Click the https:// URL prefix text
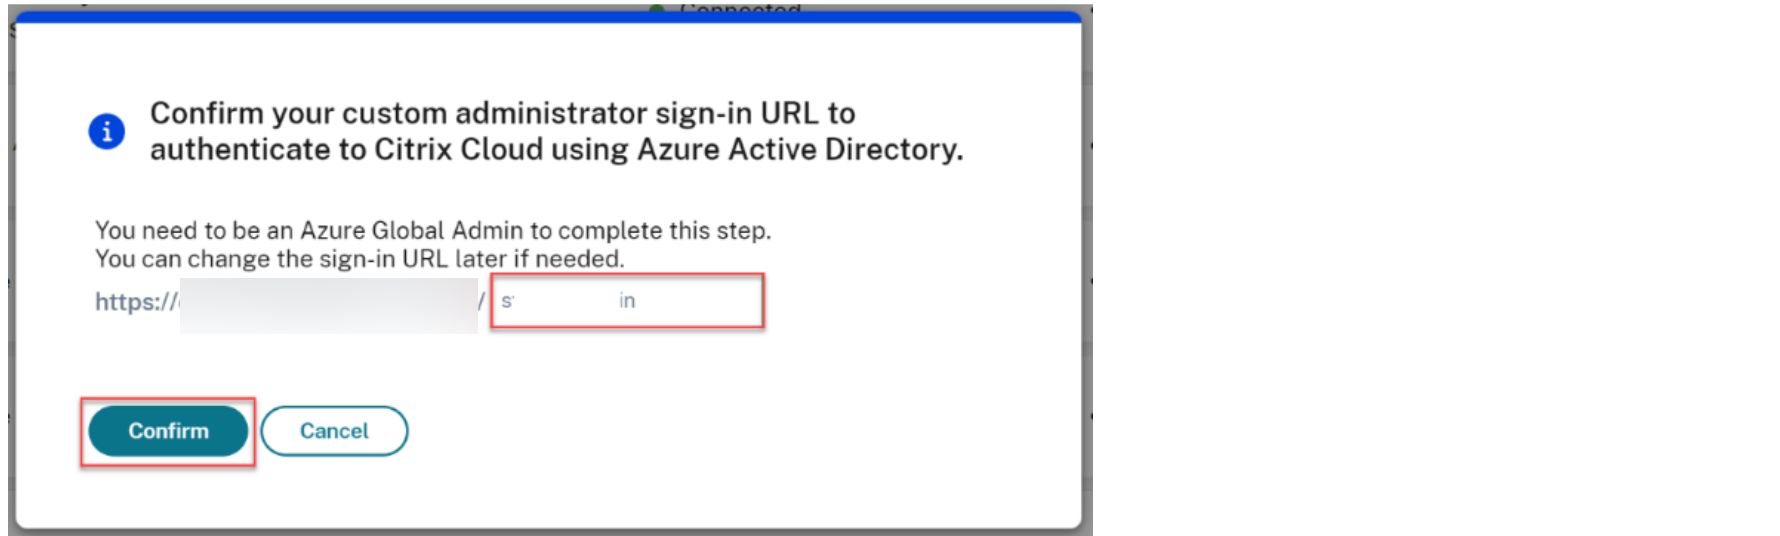 135,302
